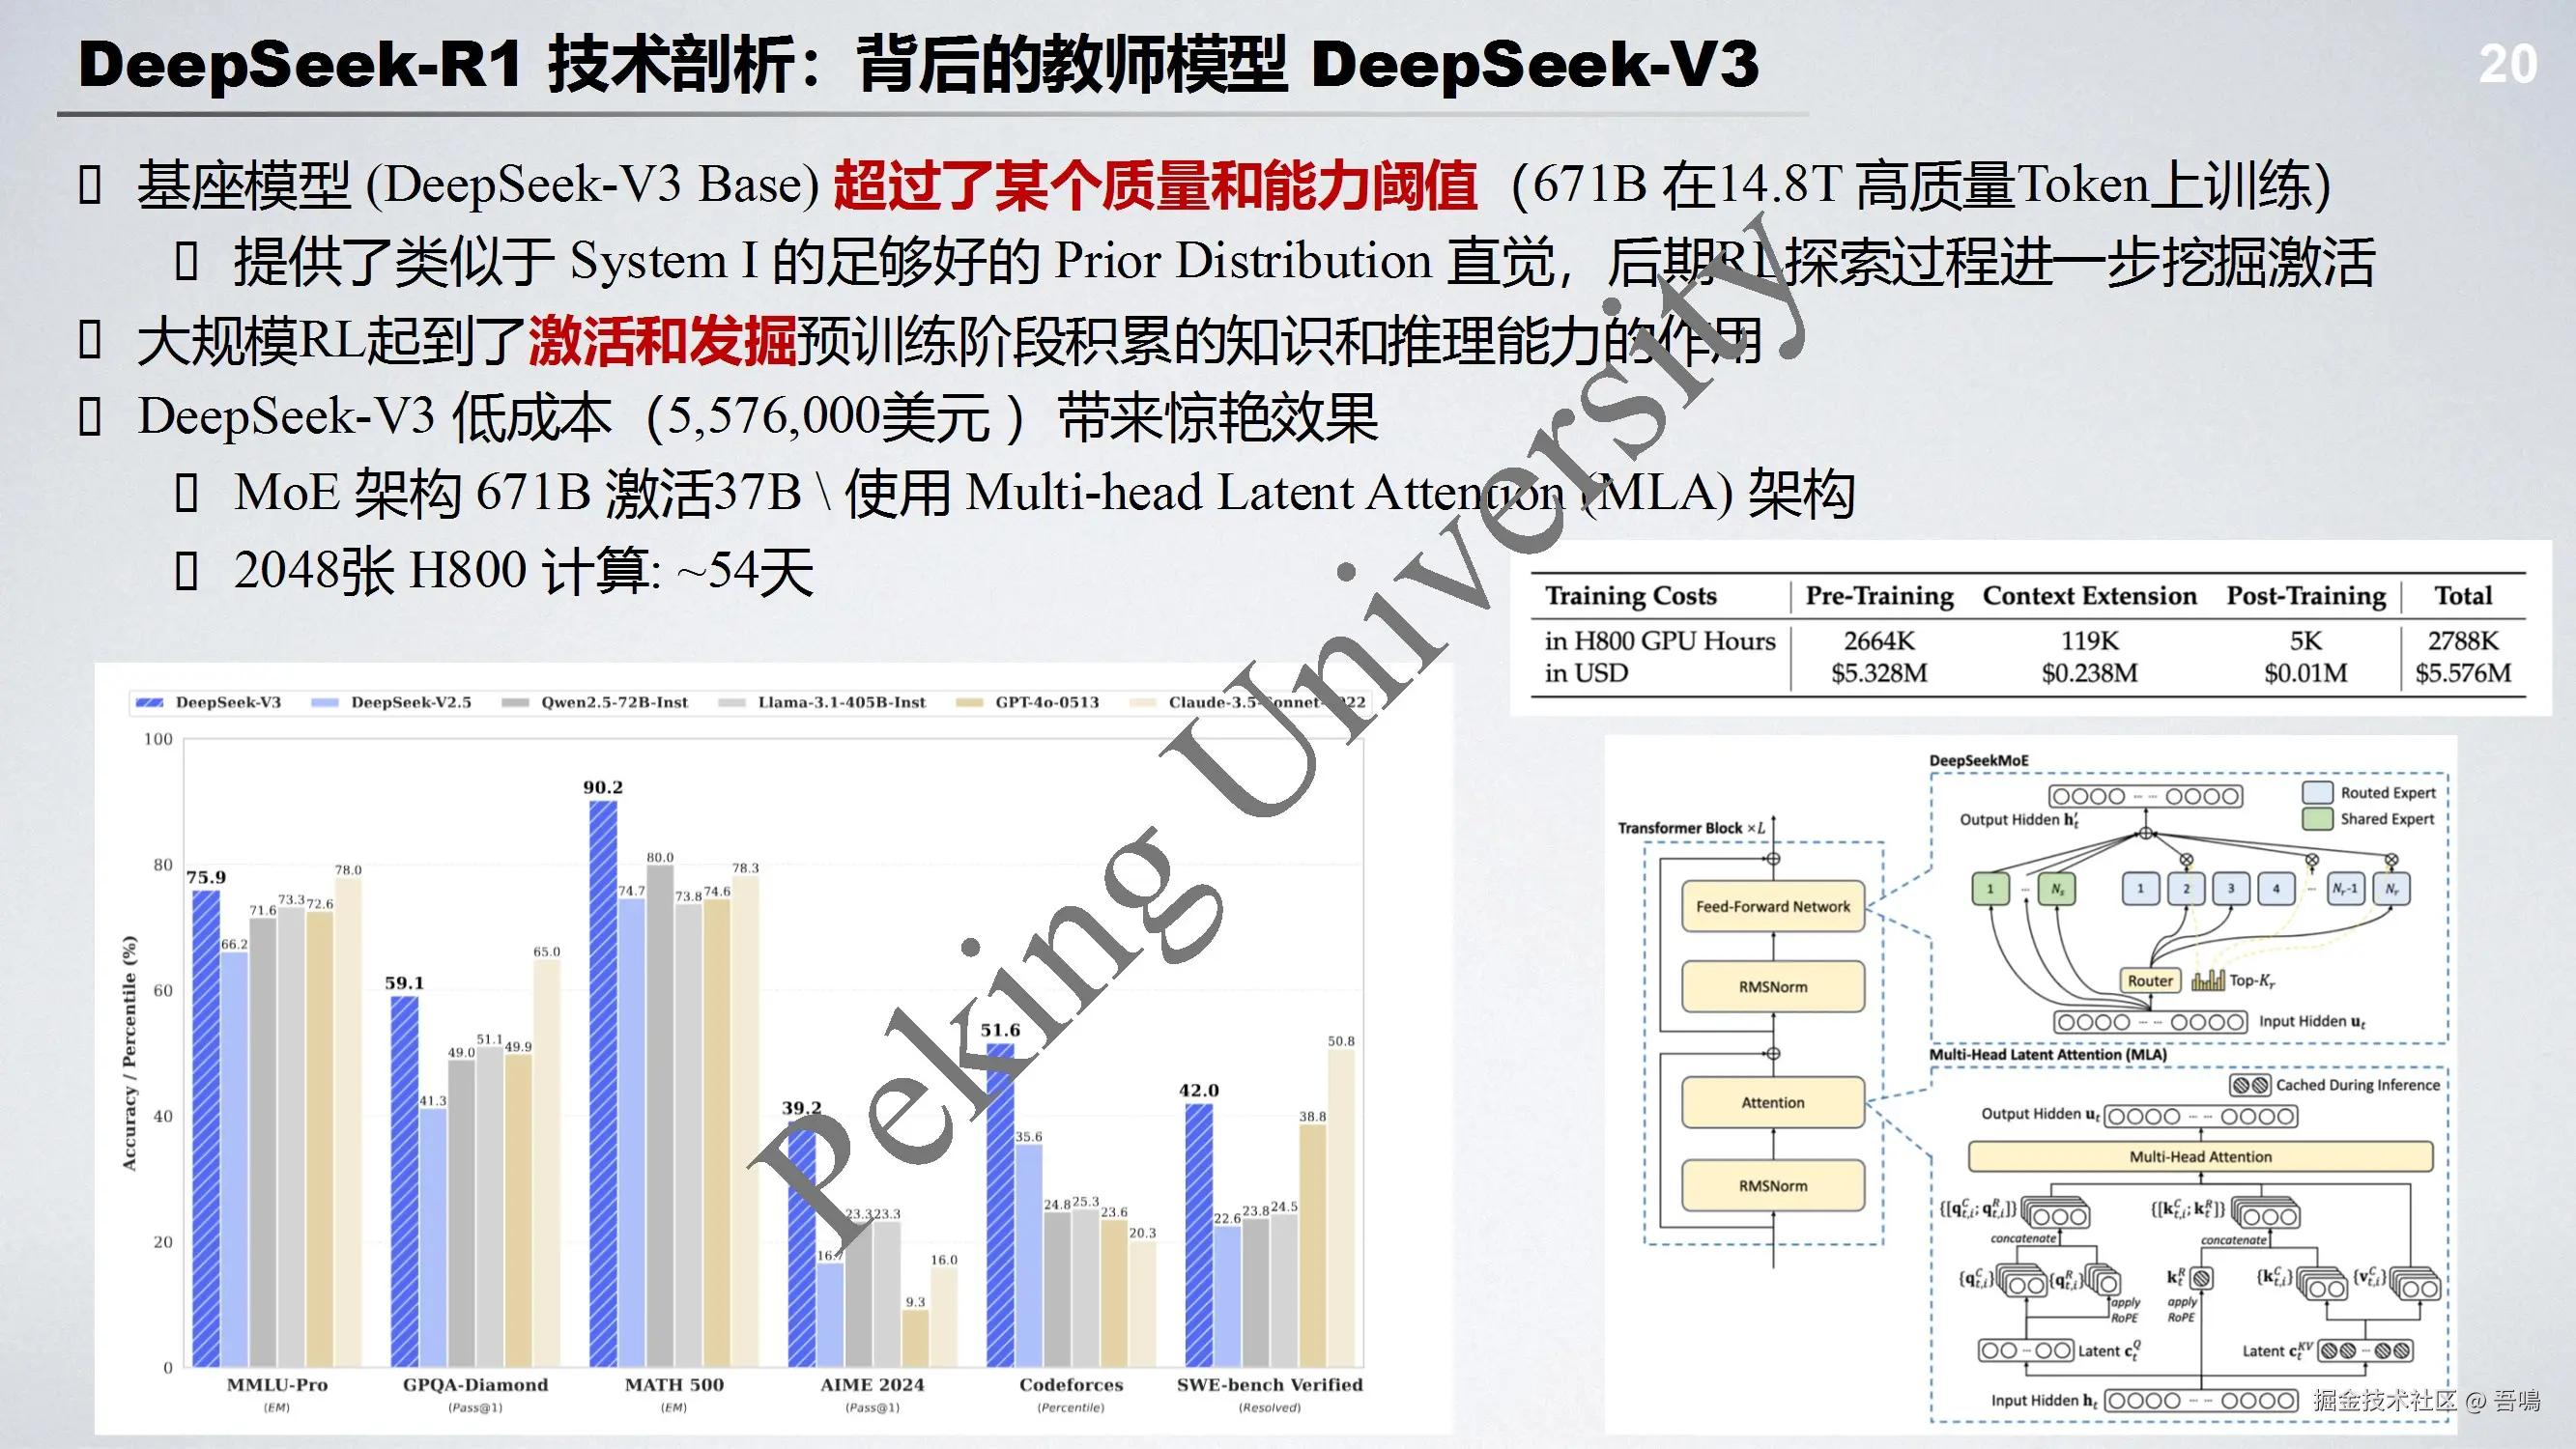Click the Attention block in Transformer Block
Screen dimensions: 2576x1449
[x=1772, y=1102]
